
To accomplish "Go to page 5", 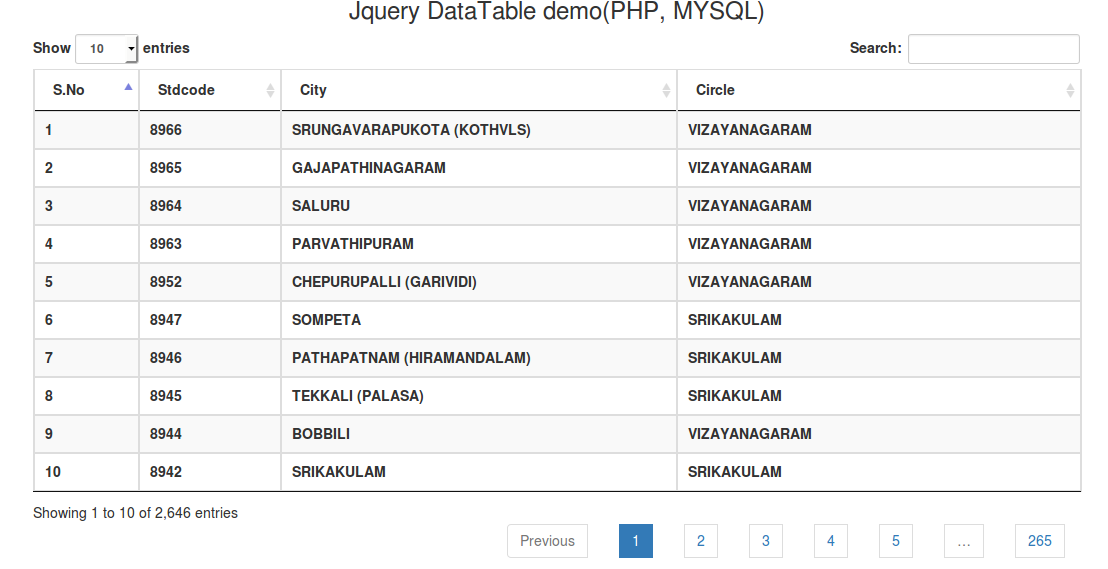I will (896, 541).
